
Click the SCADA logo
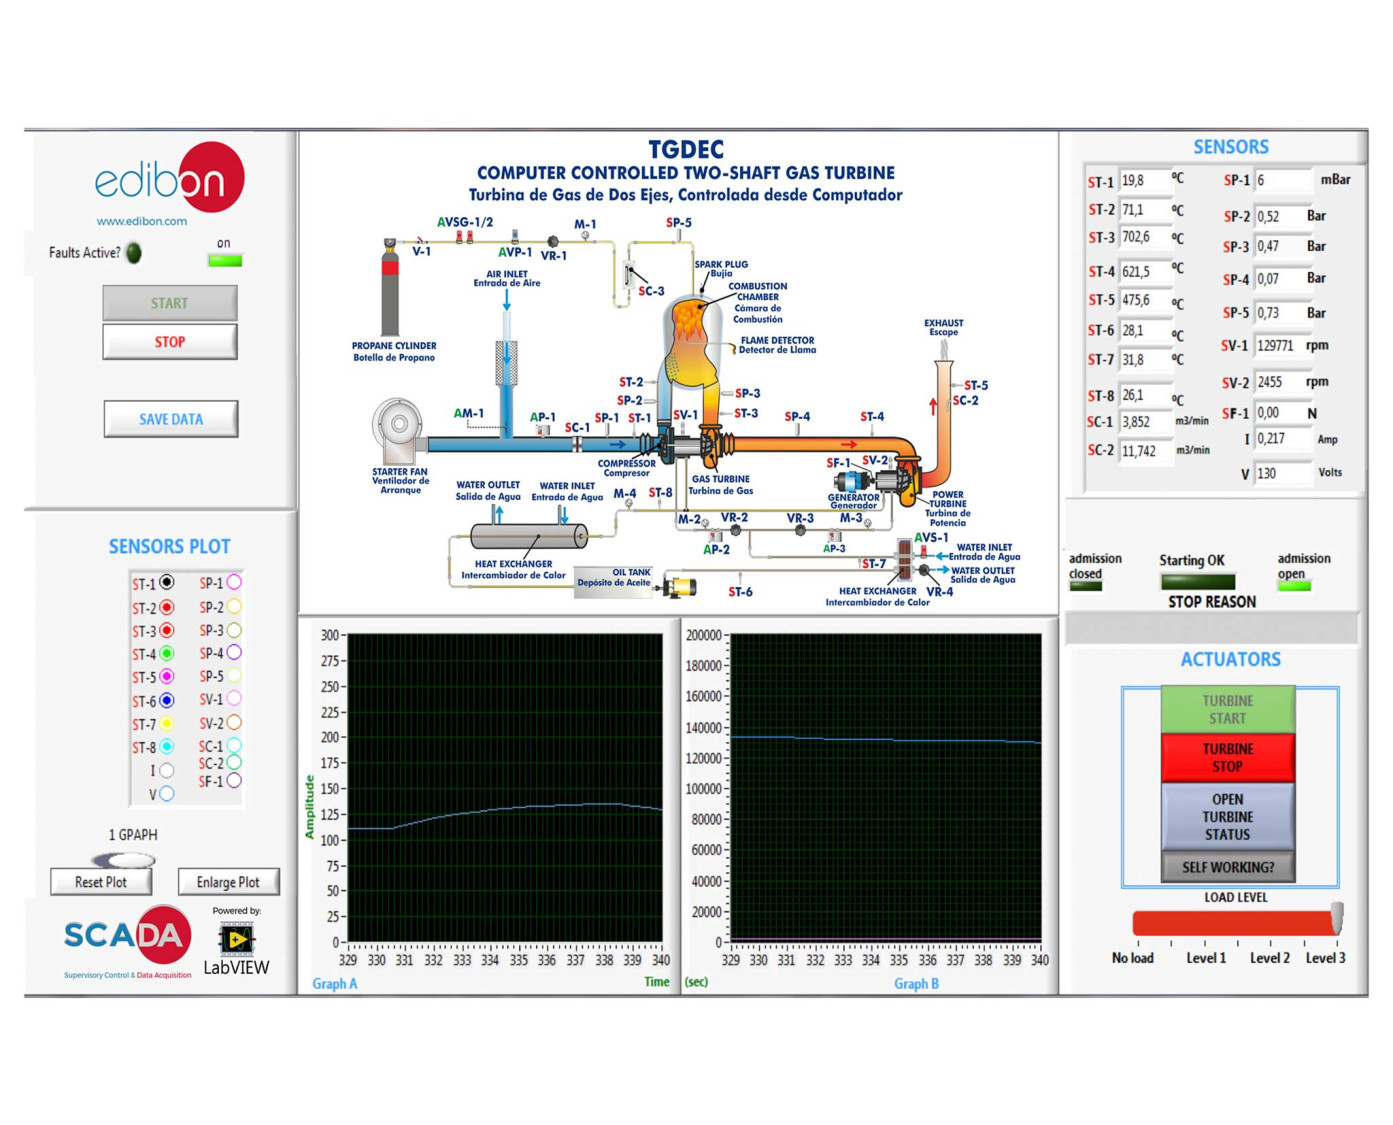tap(127, 937)
